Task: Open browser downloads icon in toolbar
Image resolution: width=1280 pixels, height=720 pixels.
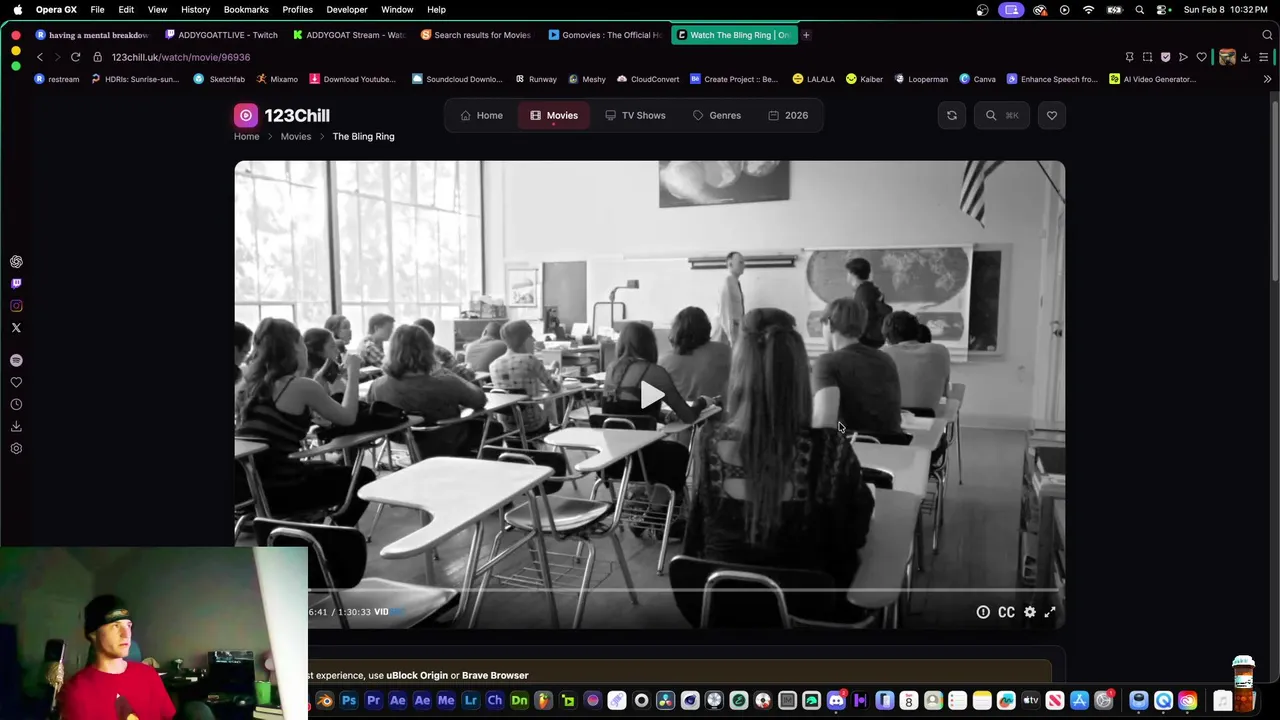Action: coord(1245,57)
